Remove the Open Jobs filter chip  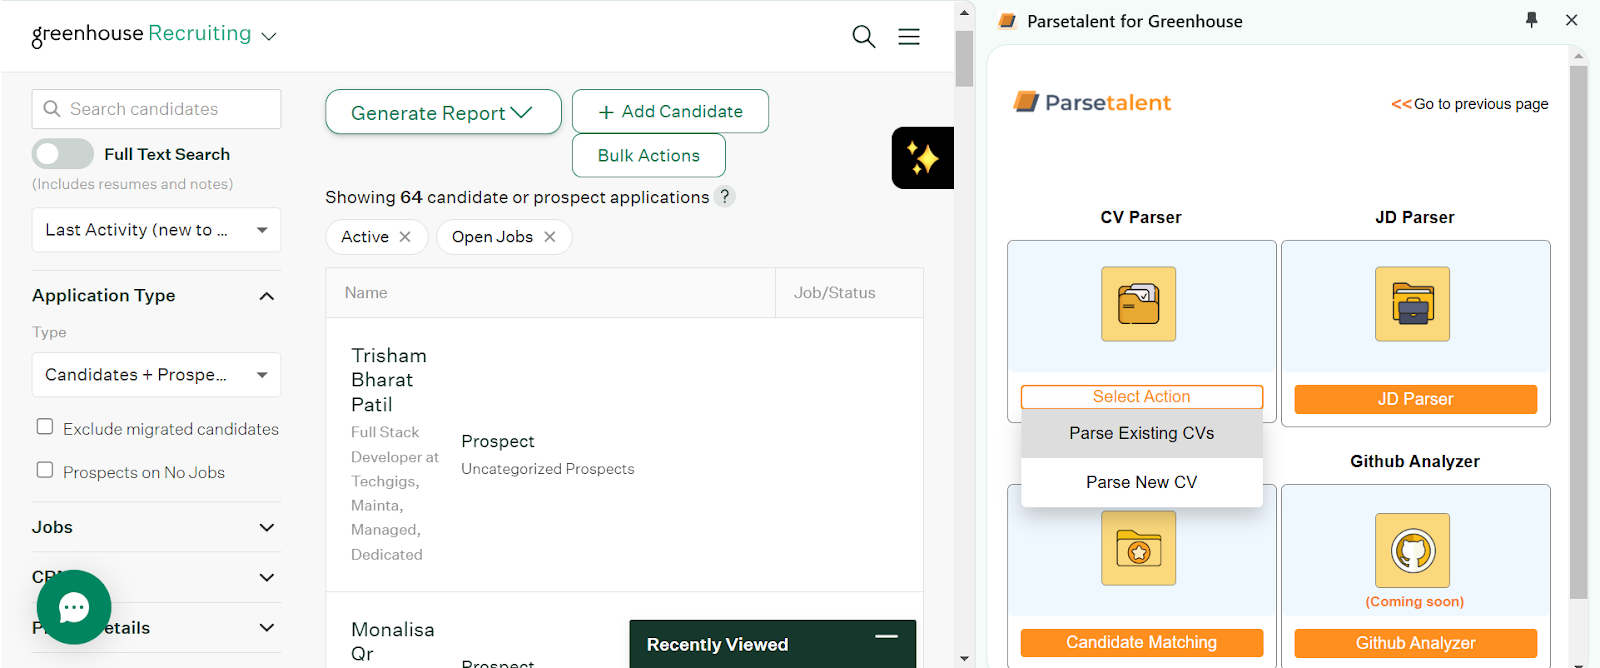click(x=550, y=237)
